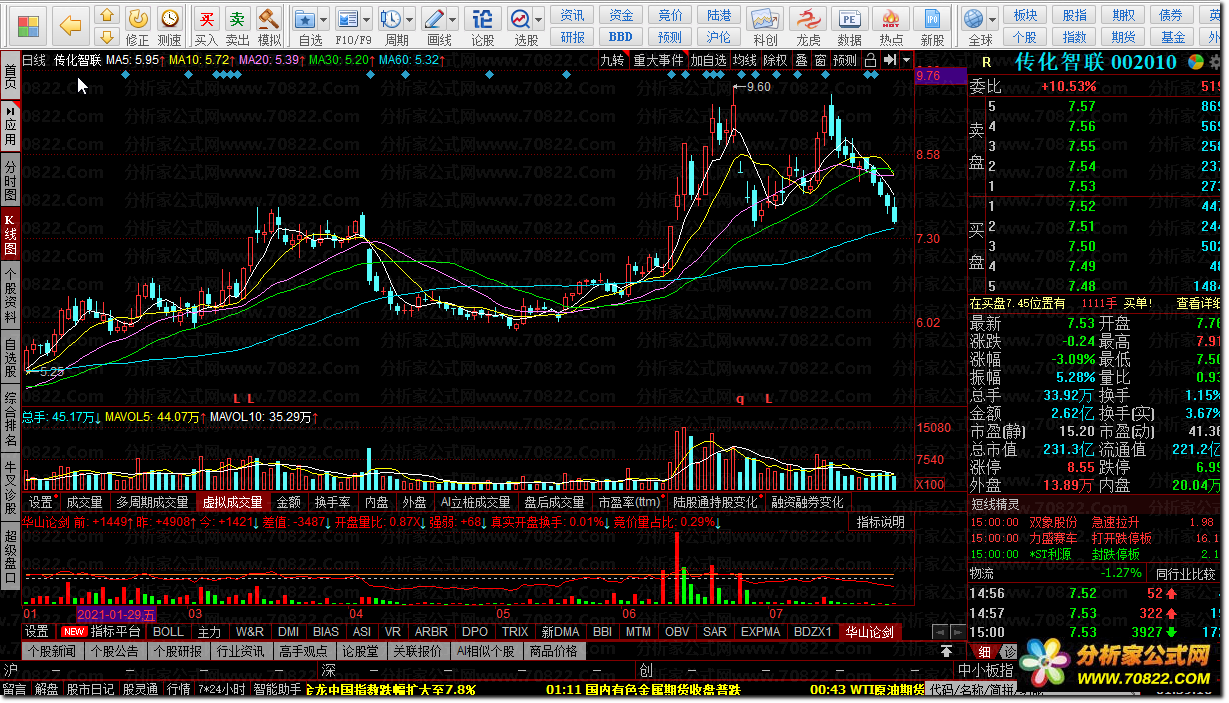
Task: Click the up arrow page icon
Action: [x=107, y=15]
